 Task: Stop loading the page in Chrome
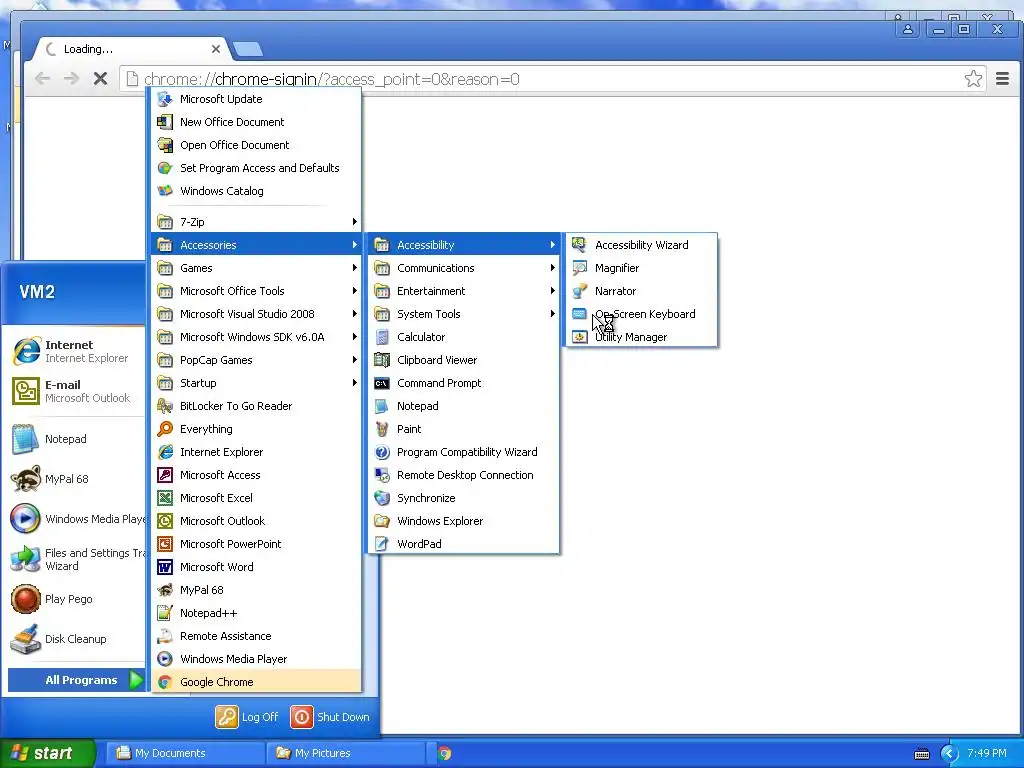(101, 79)
